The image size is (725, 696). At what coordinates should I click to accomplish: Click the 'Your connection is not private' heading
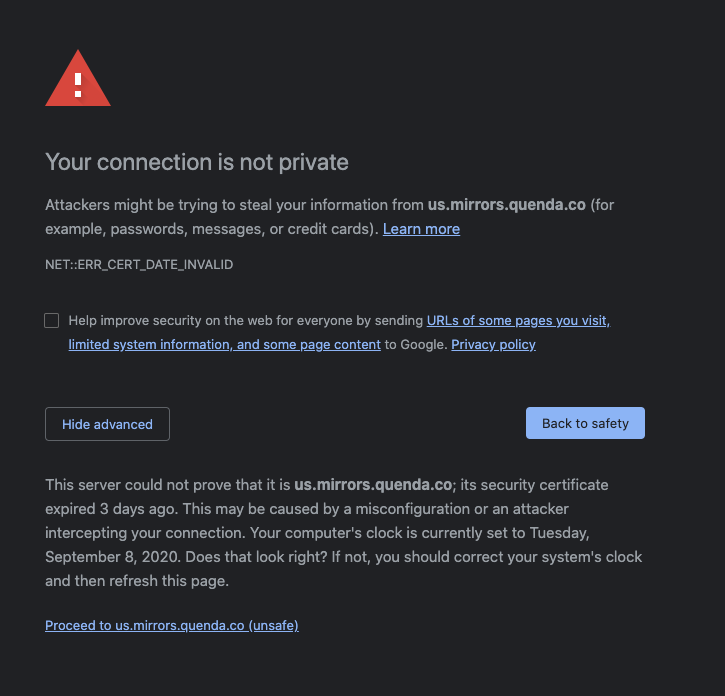197,162
